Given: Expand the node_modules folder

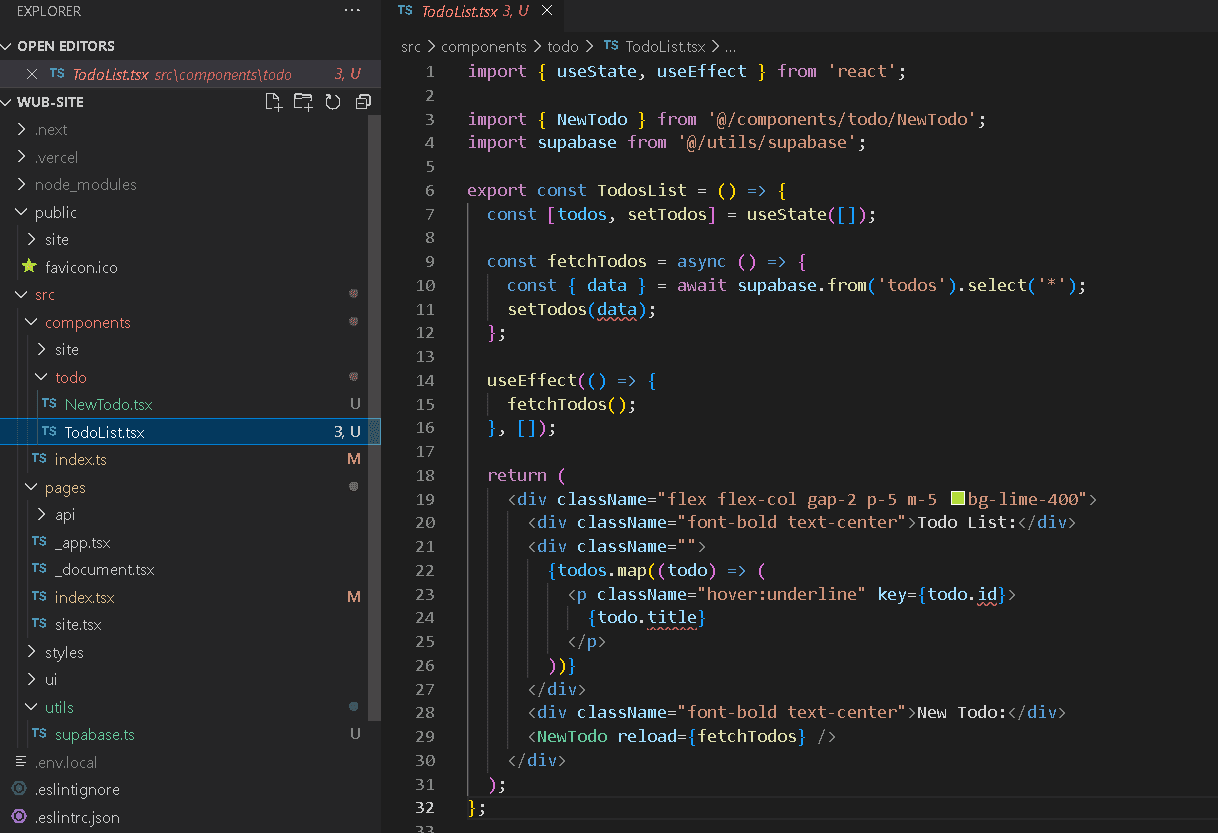Looking at the screenshot, I should click(x=85, y=184).
